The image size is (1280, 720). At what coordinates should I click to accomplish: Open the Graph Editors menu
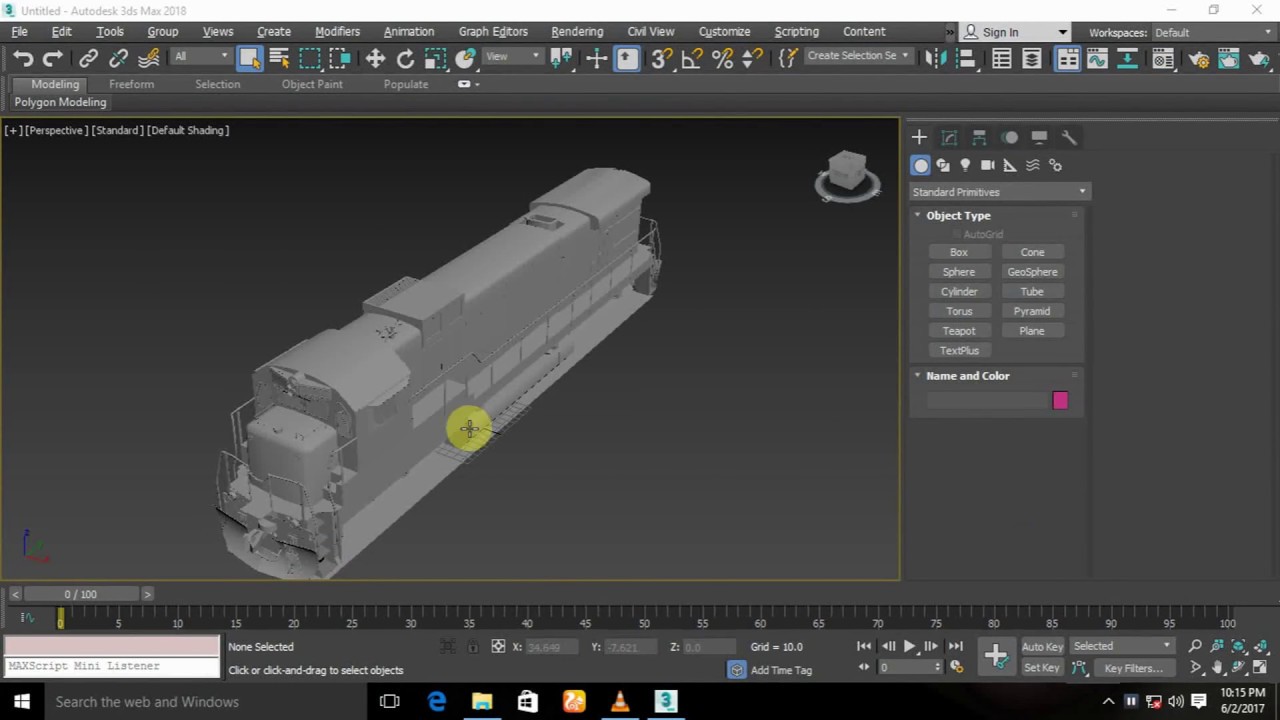pyautogui.click(x=493, y=32)
